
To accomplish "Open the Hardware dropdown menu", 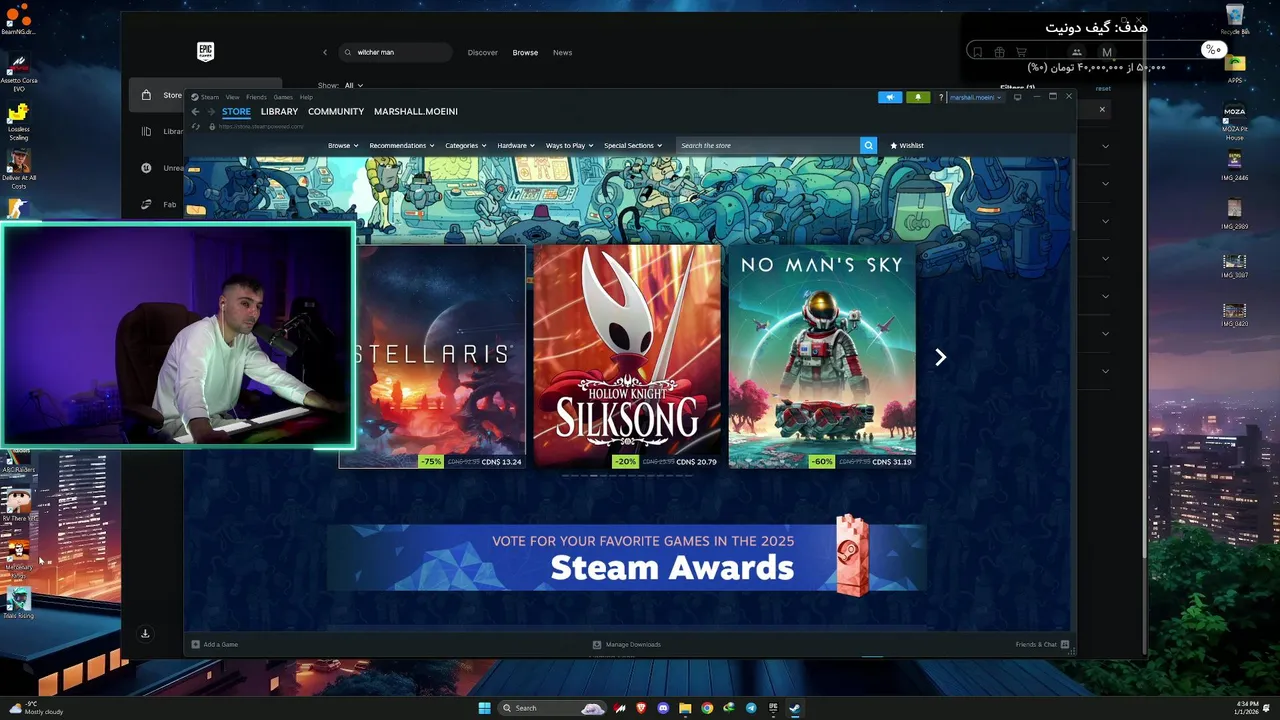I will (x=515, y=145).
